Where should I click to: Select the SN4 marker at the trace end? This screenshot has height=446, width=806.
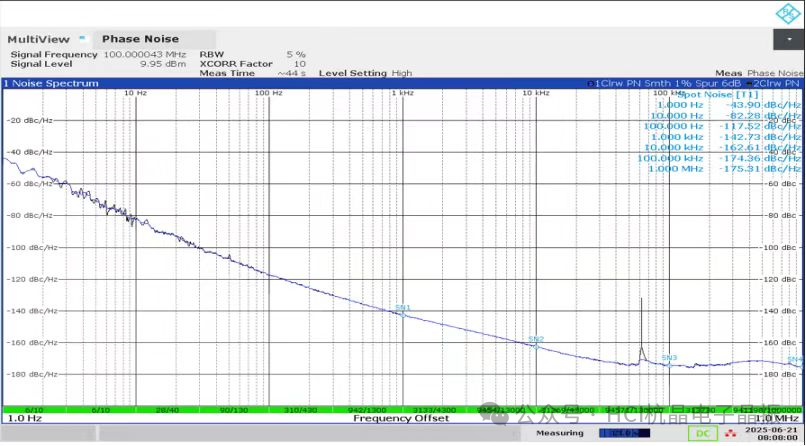coord(795,360)
